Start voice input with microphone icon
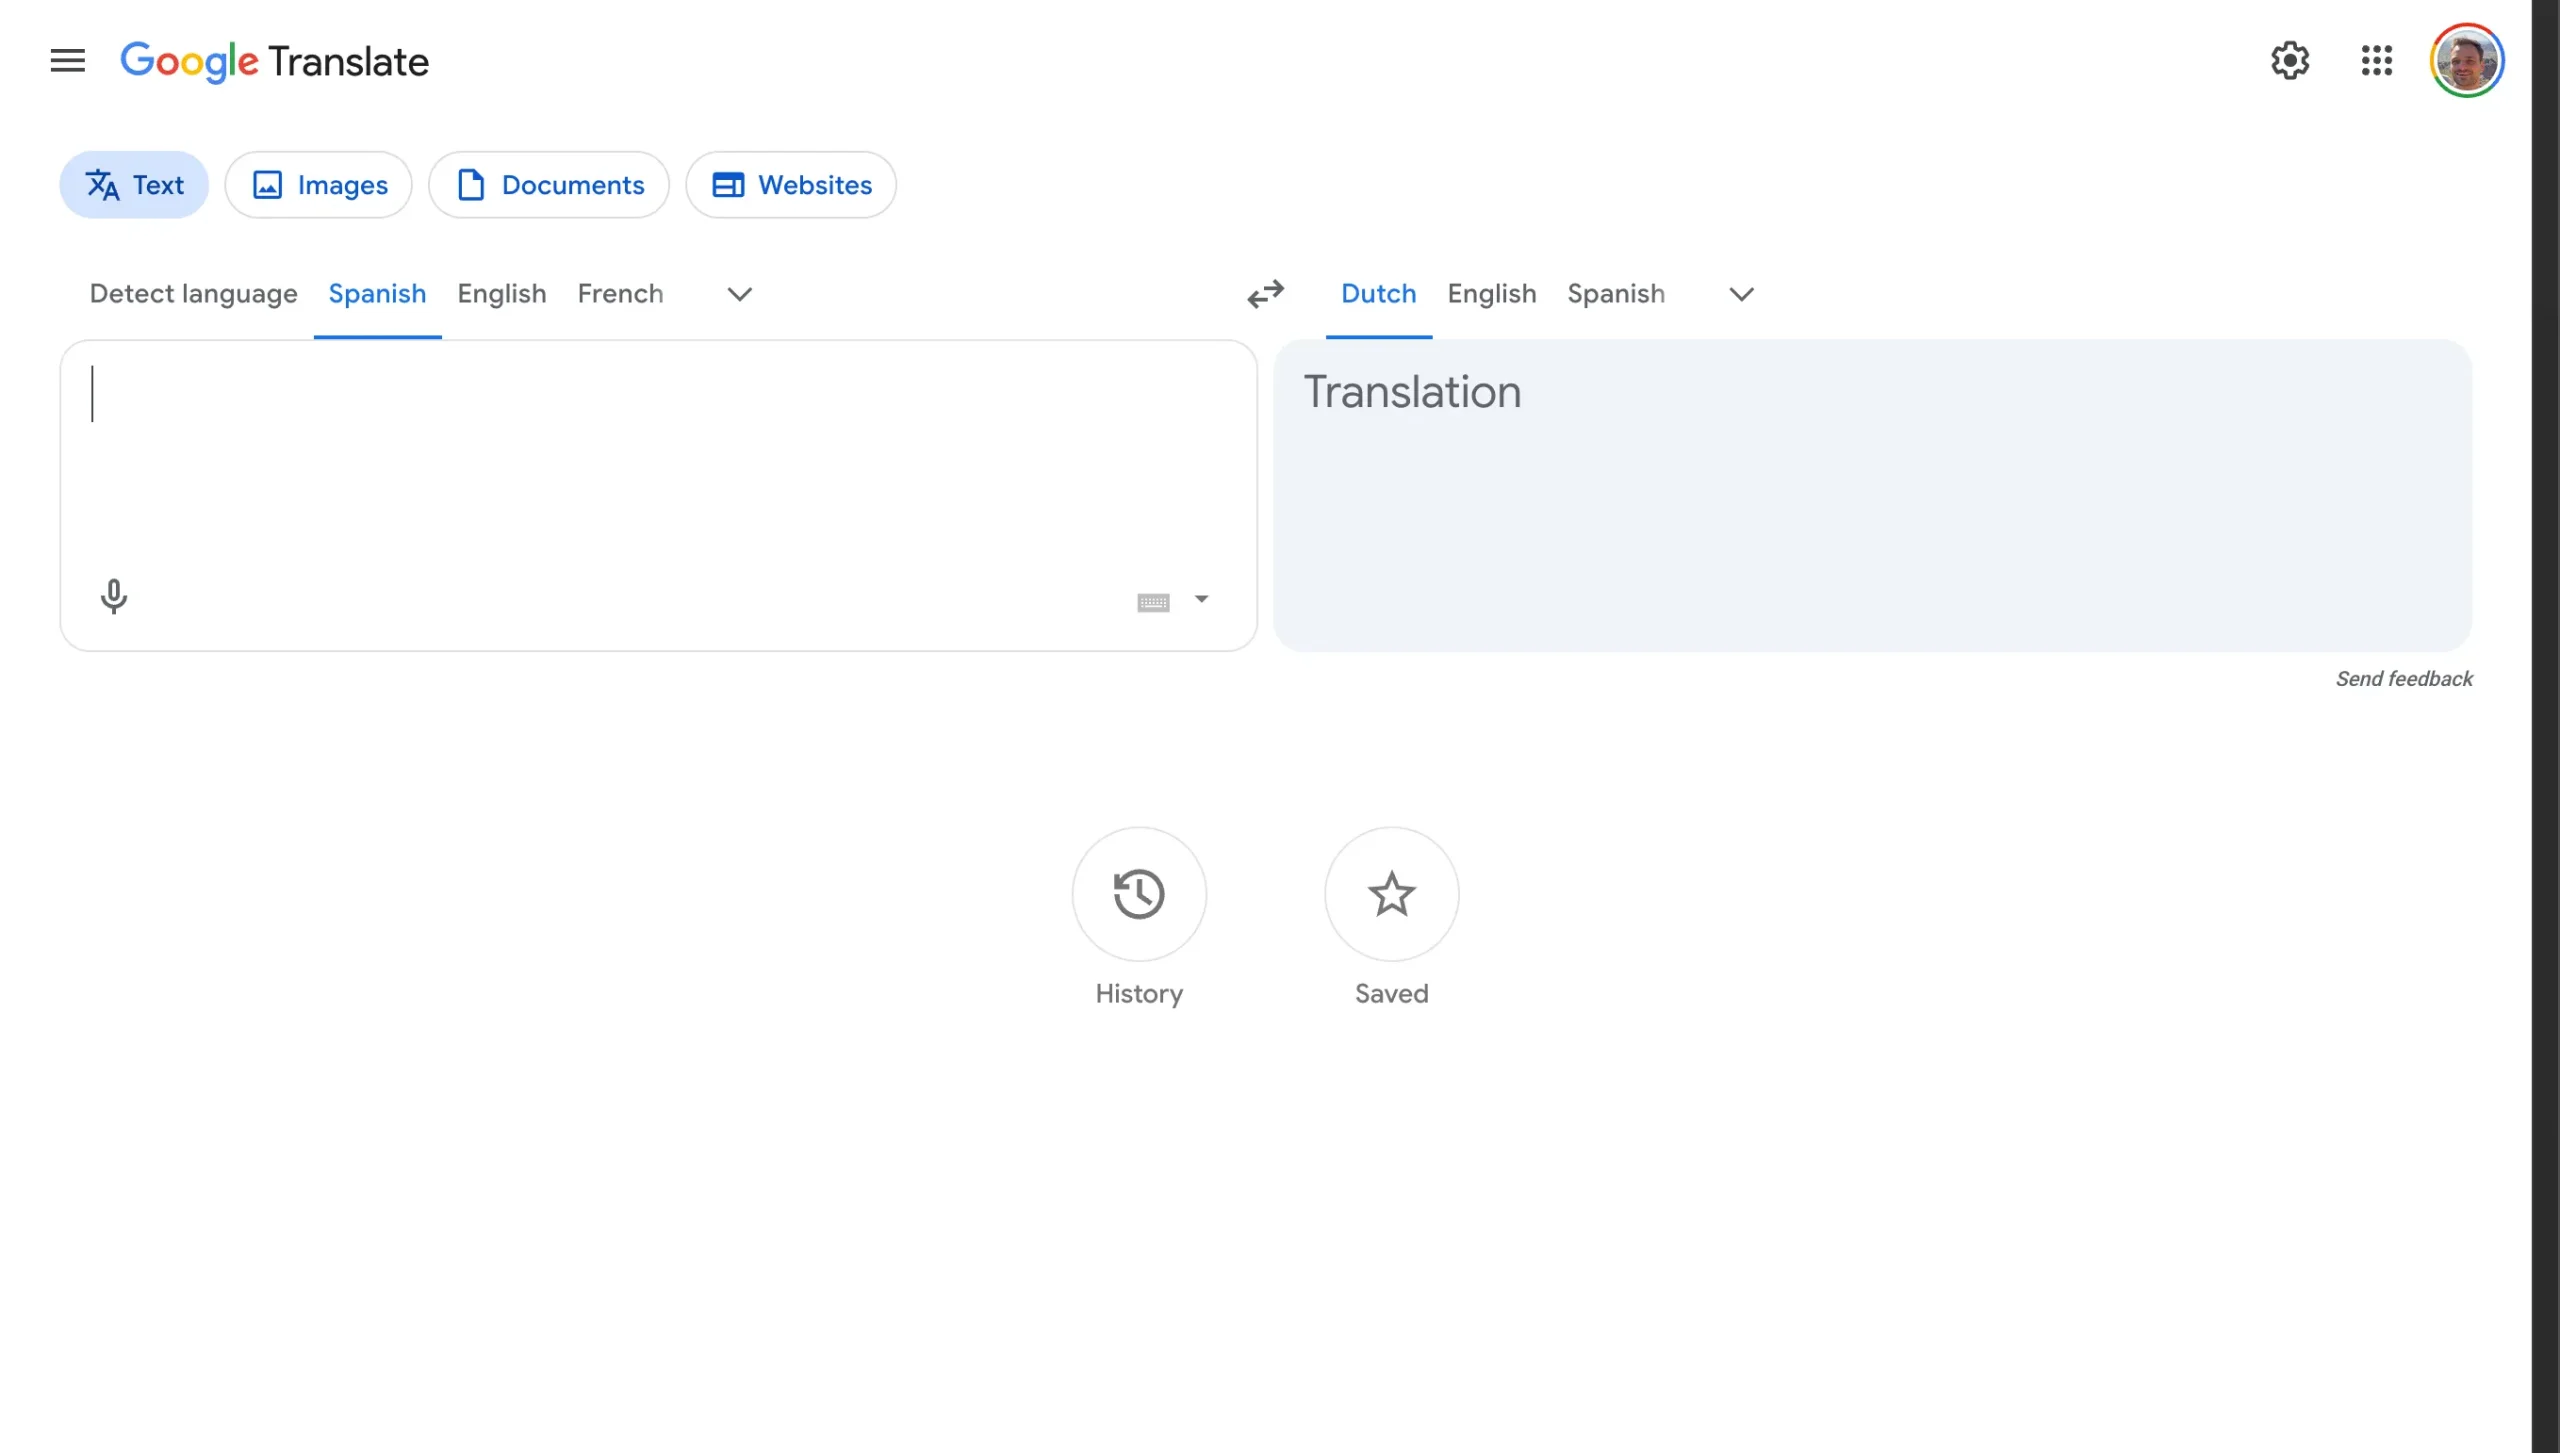2560x1453 pixels. pos(114,597)
